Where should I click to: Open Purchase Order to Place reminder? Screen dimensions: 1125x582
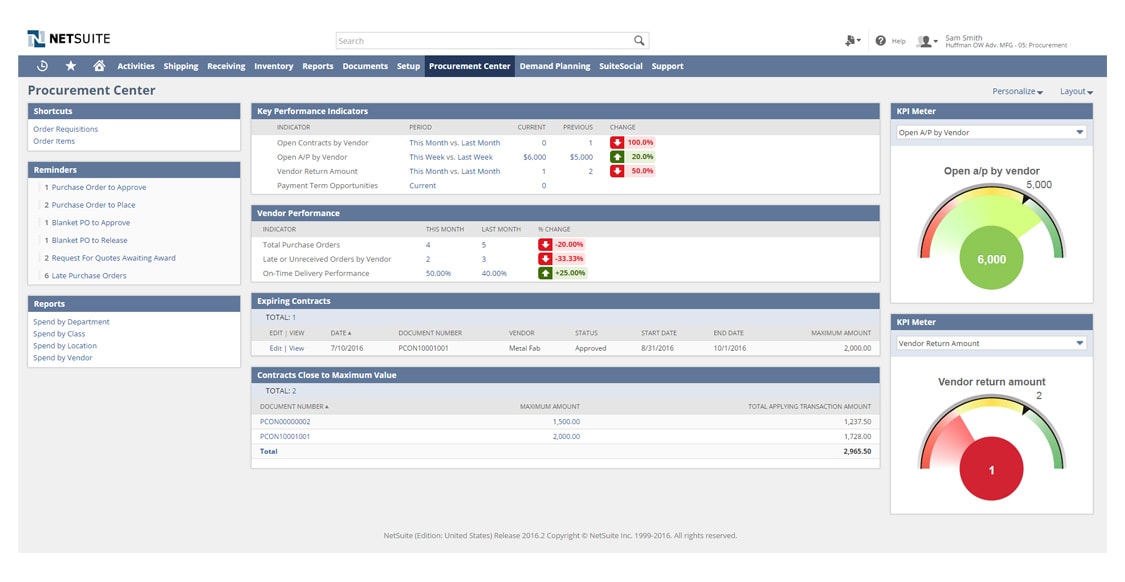pyautogui.click(x=93, y=205)
